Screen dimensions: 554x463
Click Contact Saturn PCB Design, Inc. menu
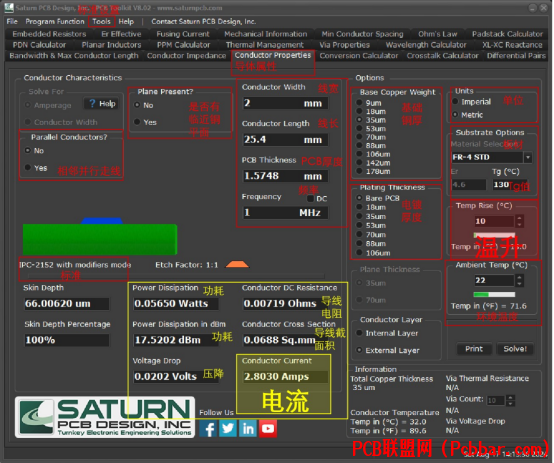(x=204, y=22)
